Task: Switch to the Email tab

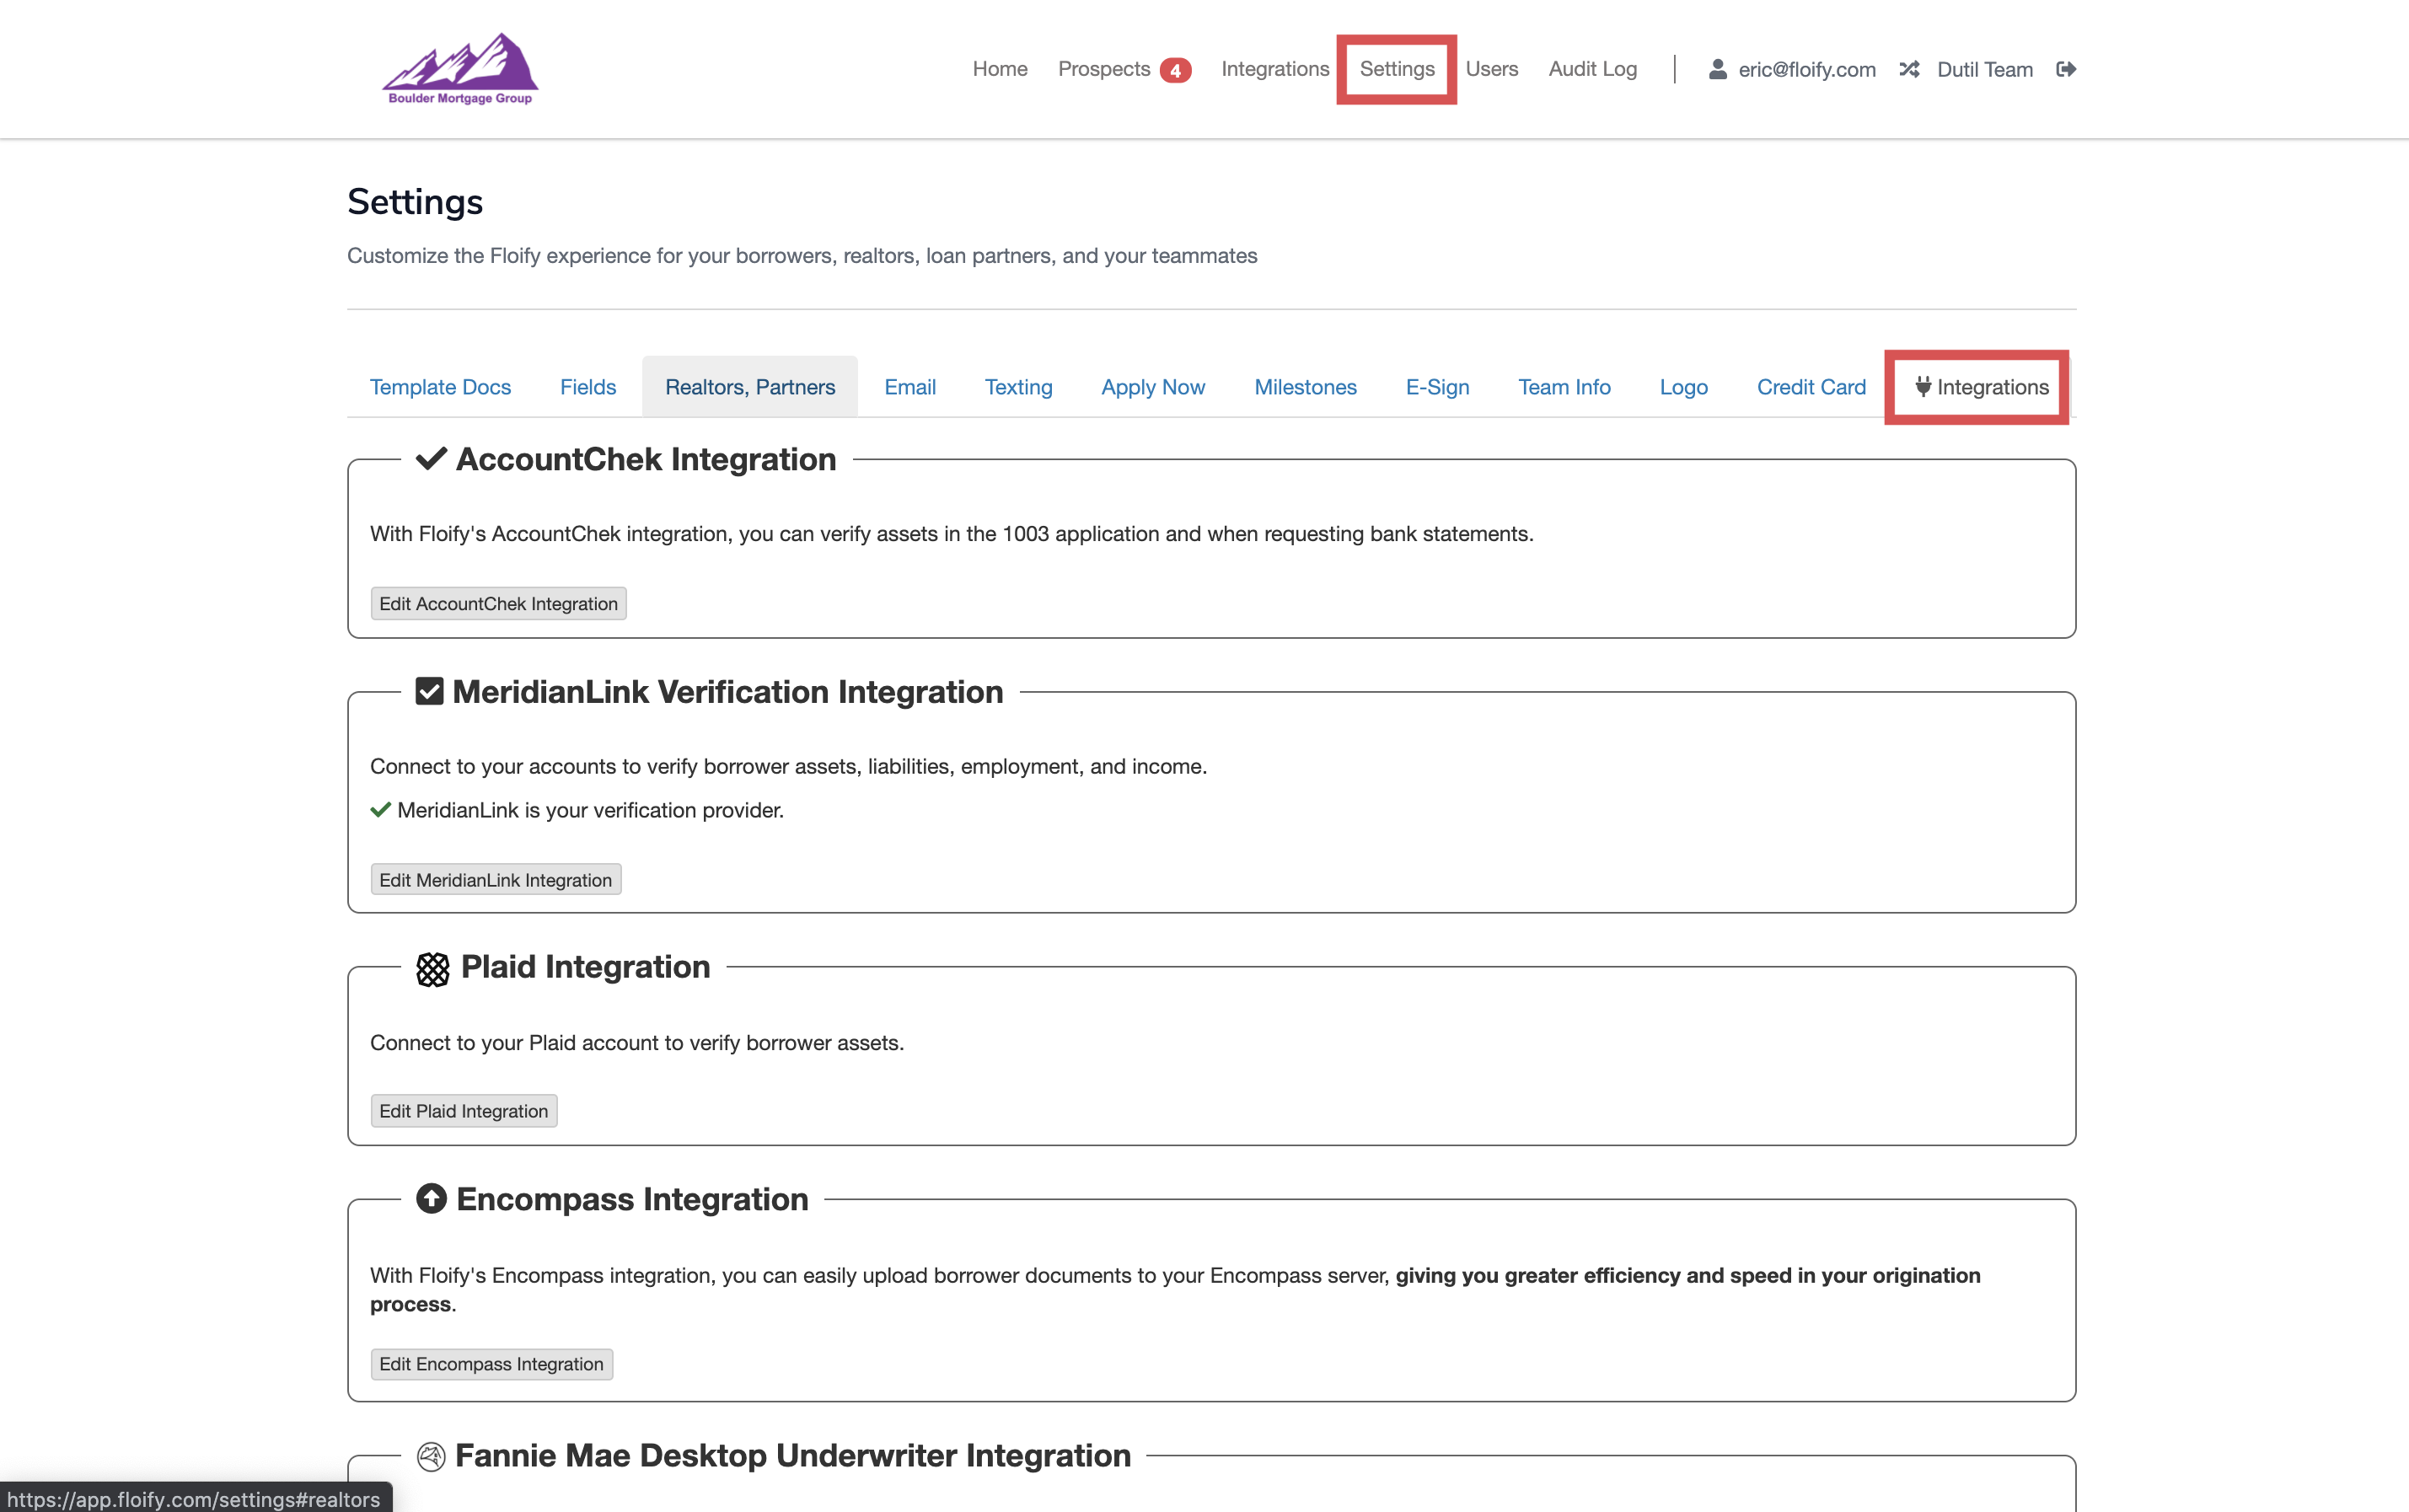Action: [910, 387]
